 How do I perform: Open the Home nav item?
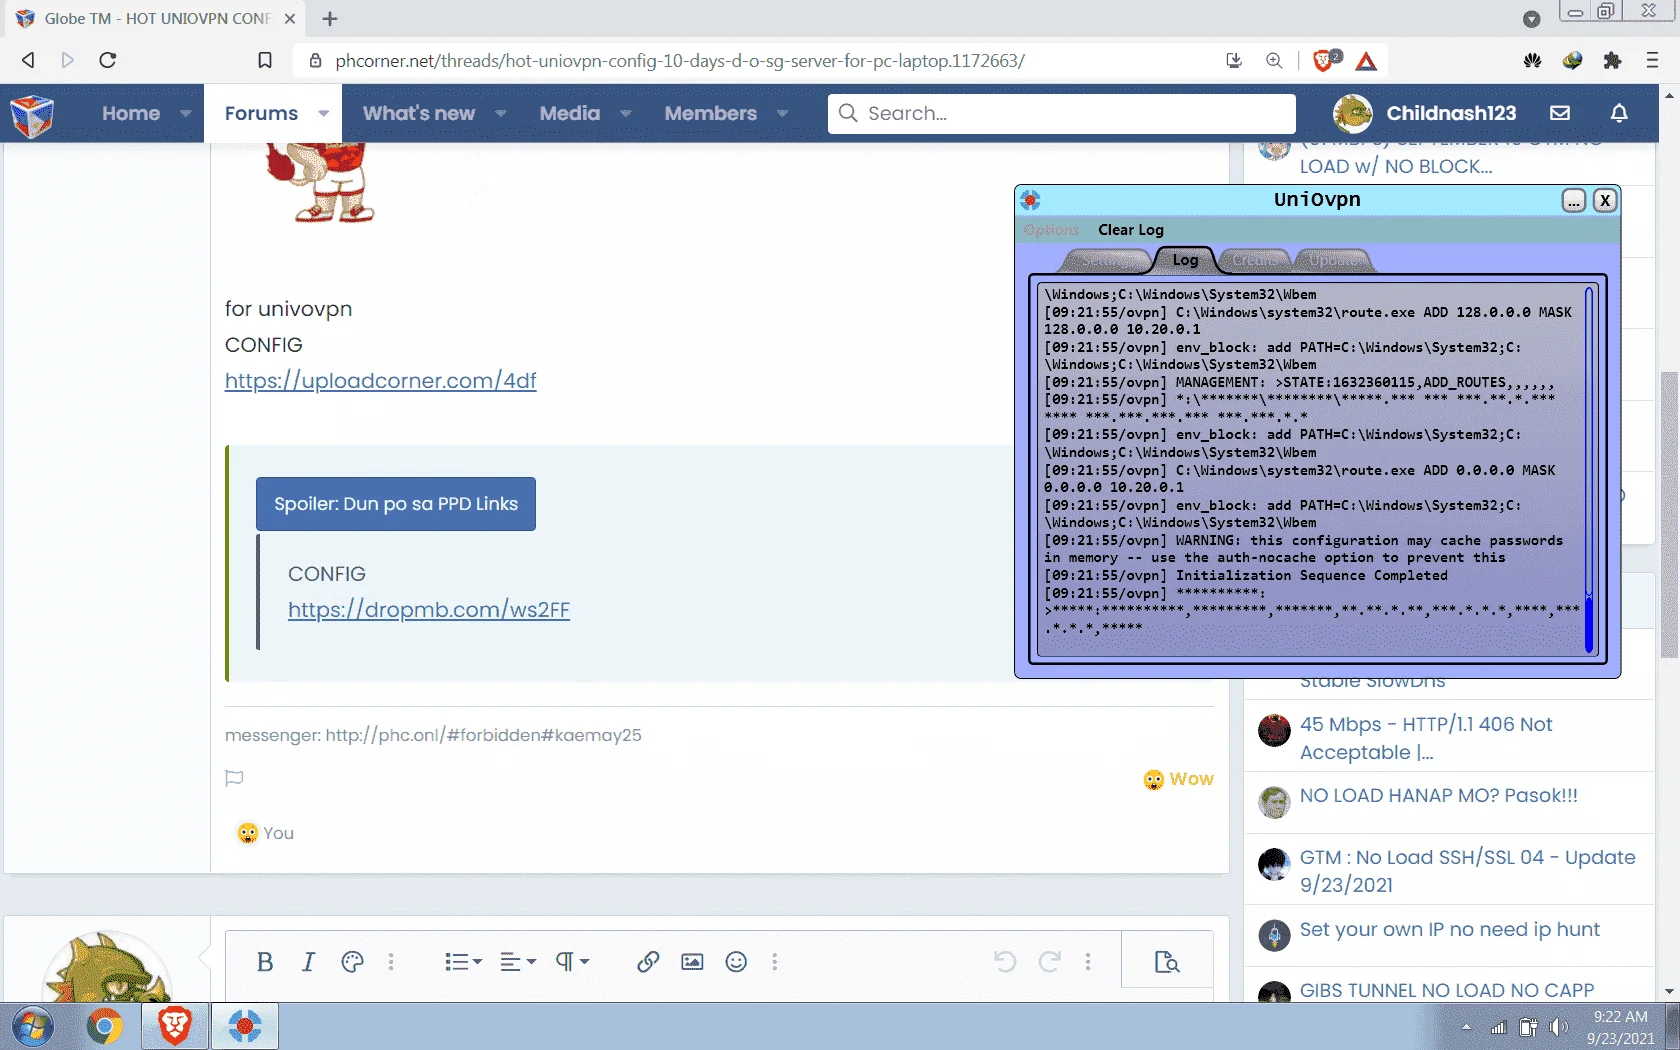(131, 113)
